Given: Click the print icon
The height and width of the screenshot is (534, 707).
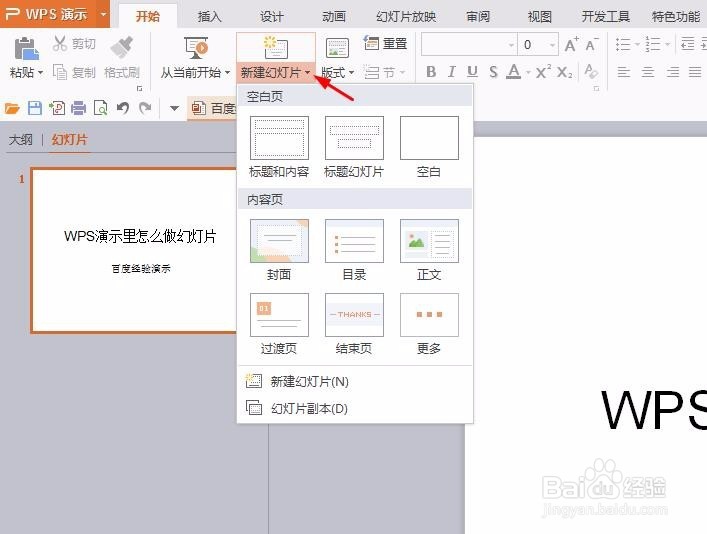Looking at the screenshot, I should 78,108.
